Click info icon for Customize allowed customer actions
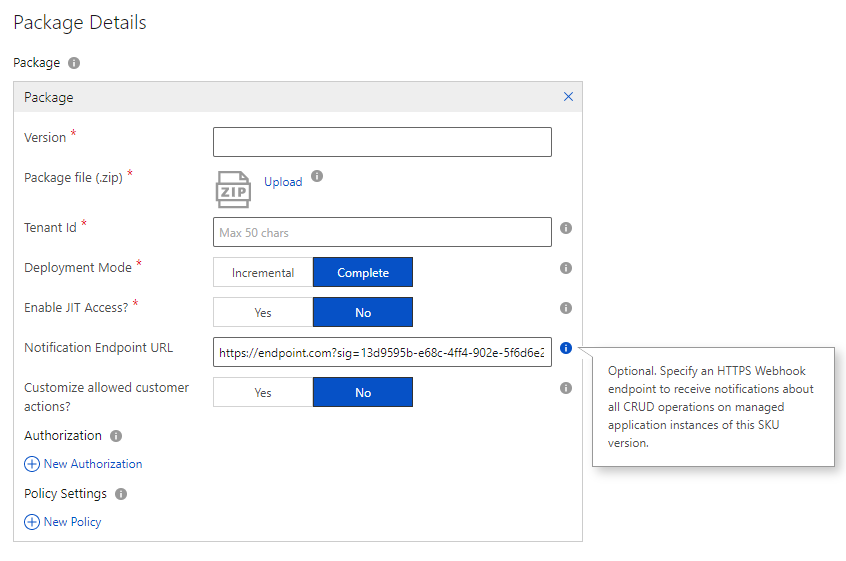The image size is (846, 561). [x=565, y=388]
